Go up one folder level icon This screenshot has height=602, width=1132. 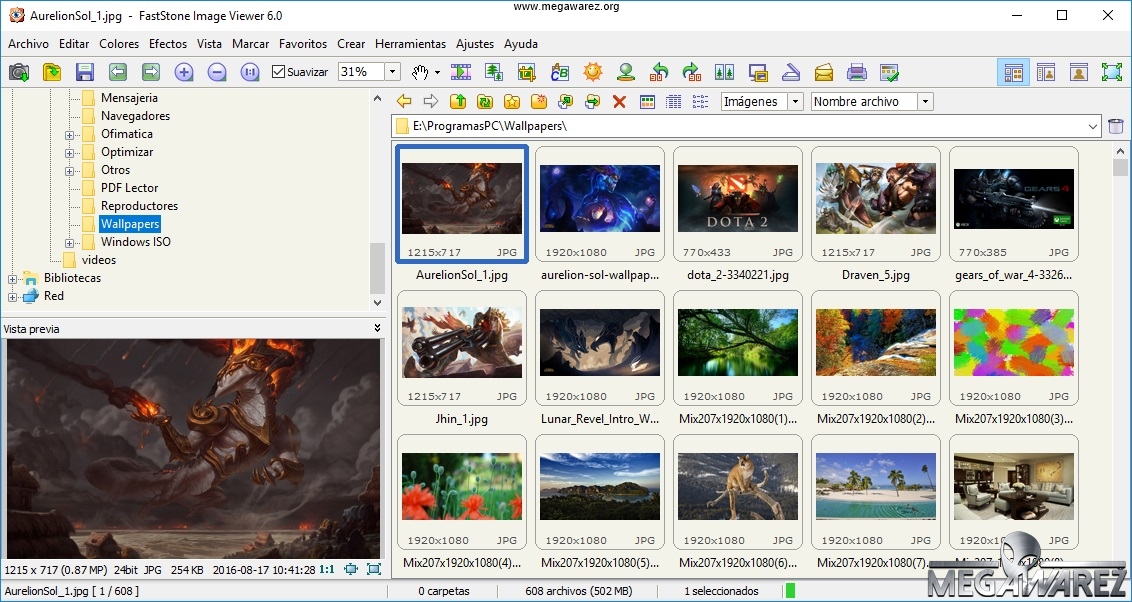tap(458, 102)
